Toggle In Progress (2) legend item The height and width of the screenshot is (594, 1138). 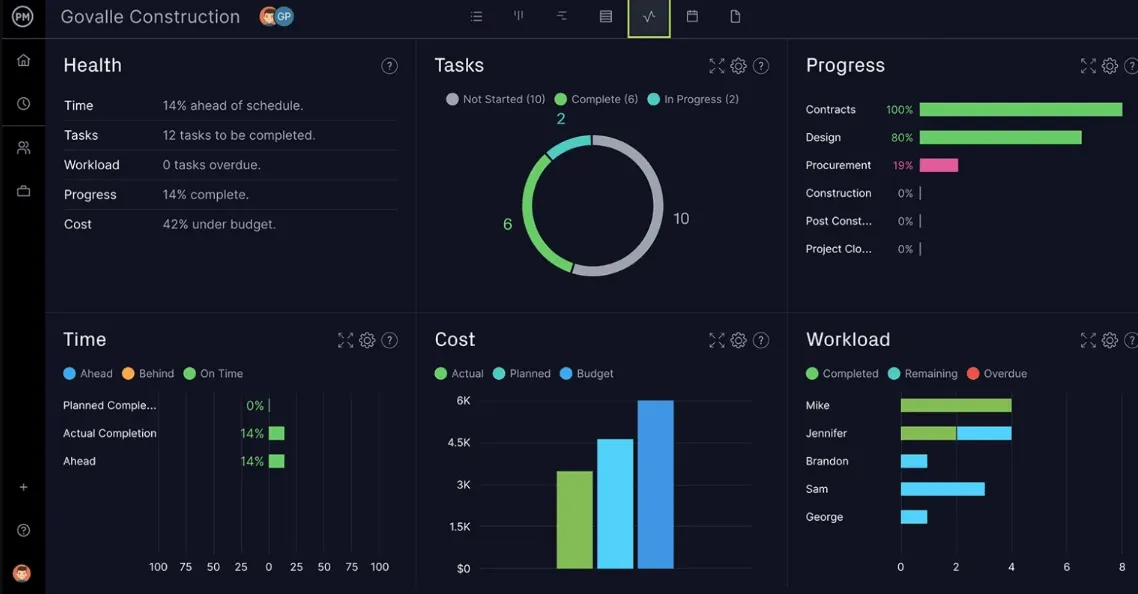pyautogui.click(x=693, y=99)
